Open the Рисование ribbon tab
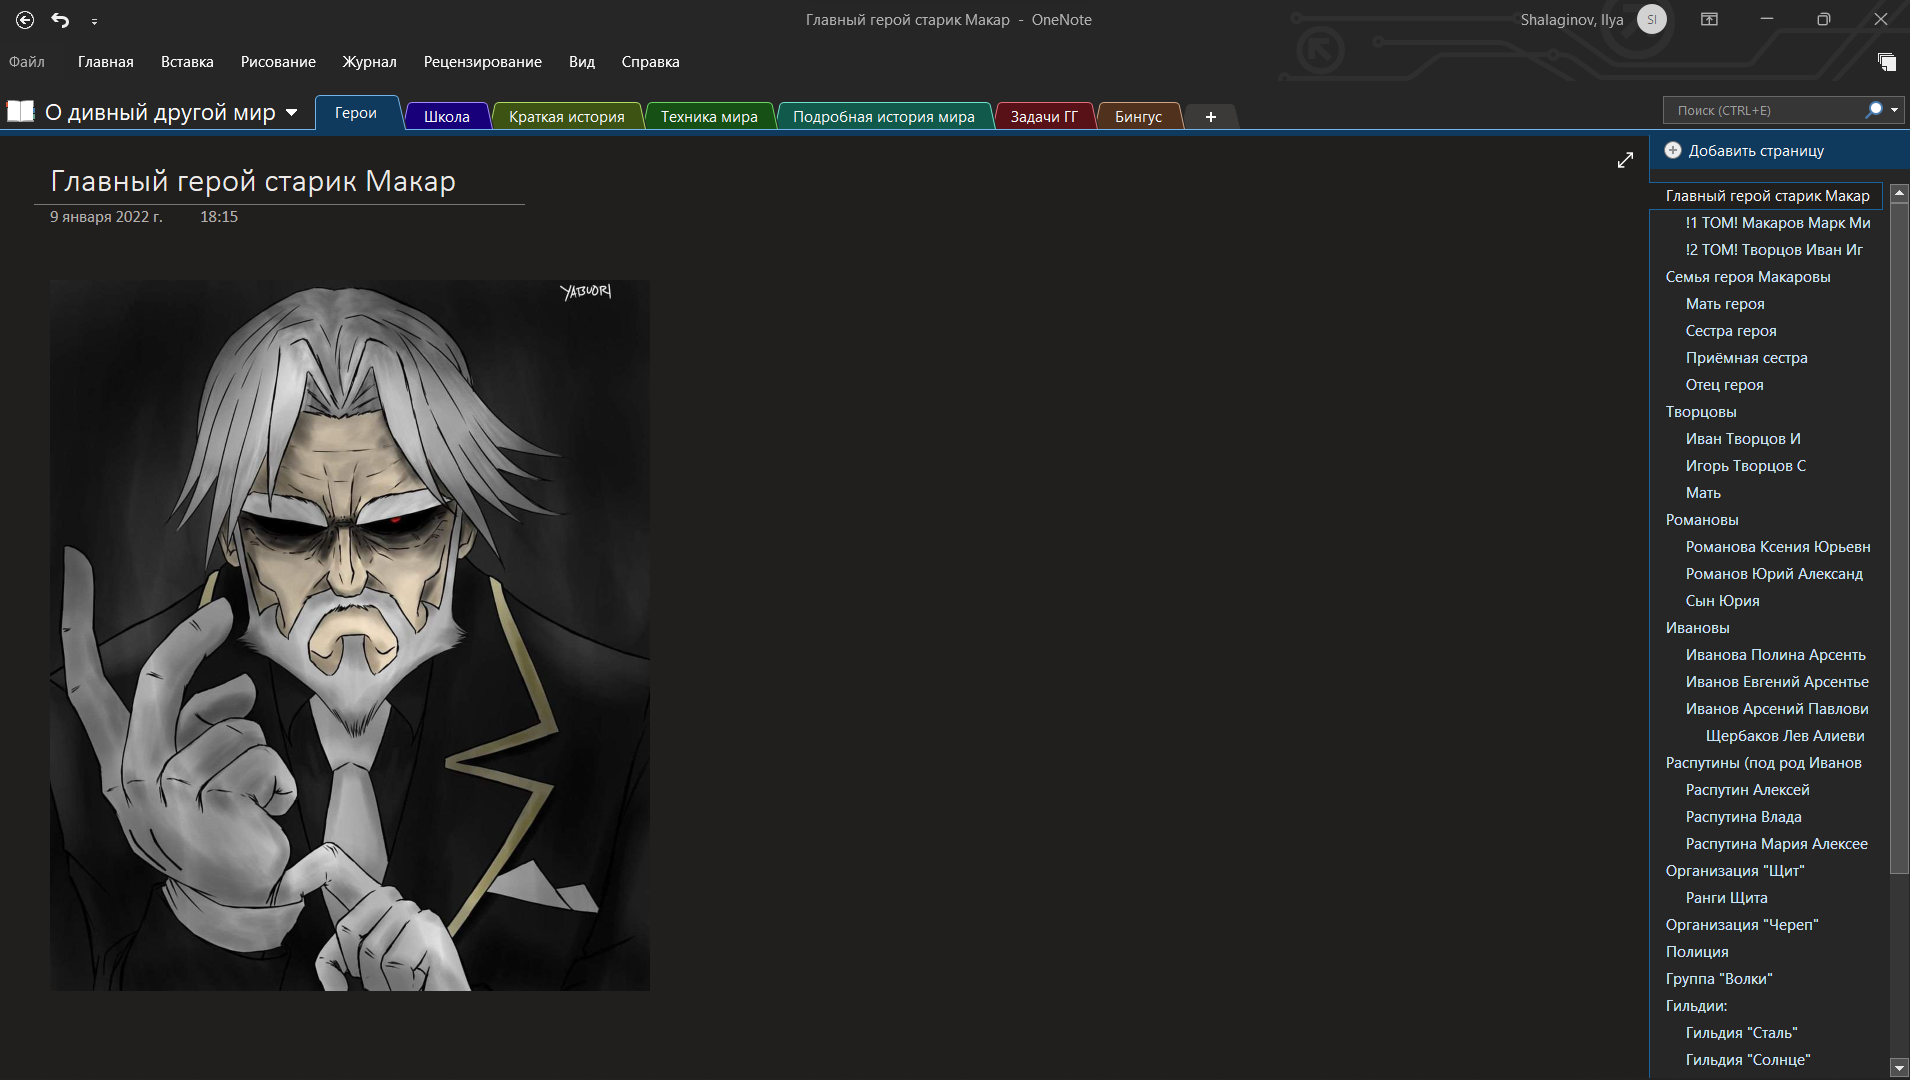Image resolution: width=1910 pixels, height=1080 pixels. pos(278,62)
